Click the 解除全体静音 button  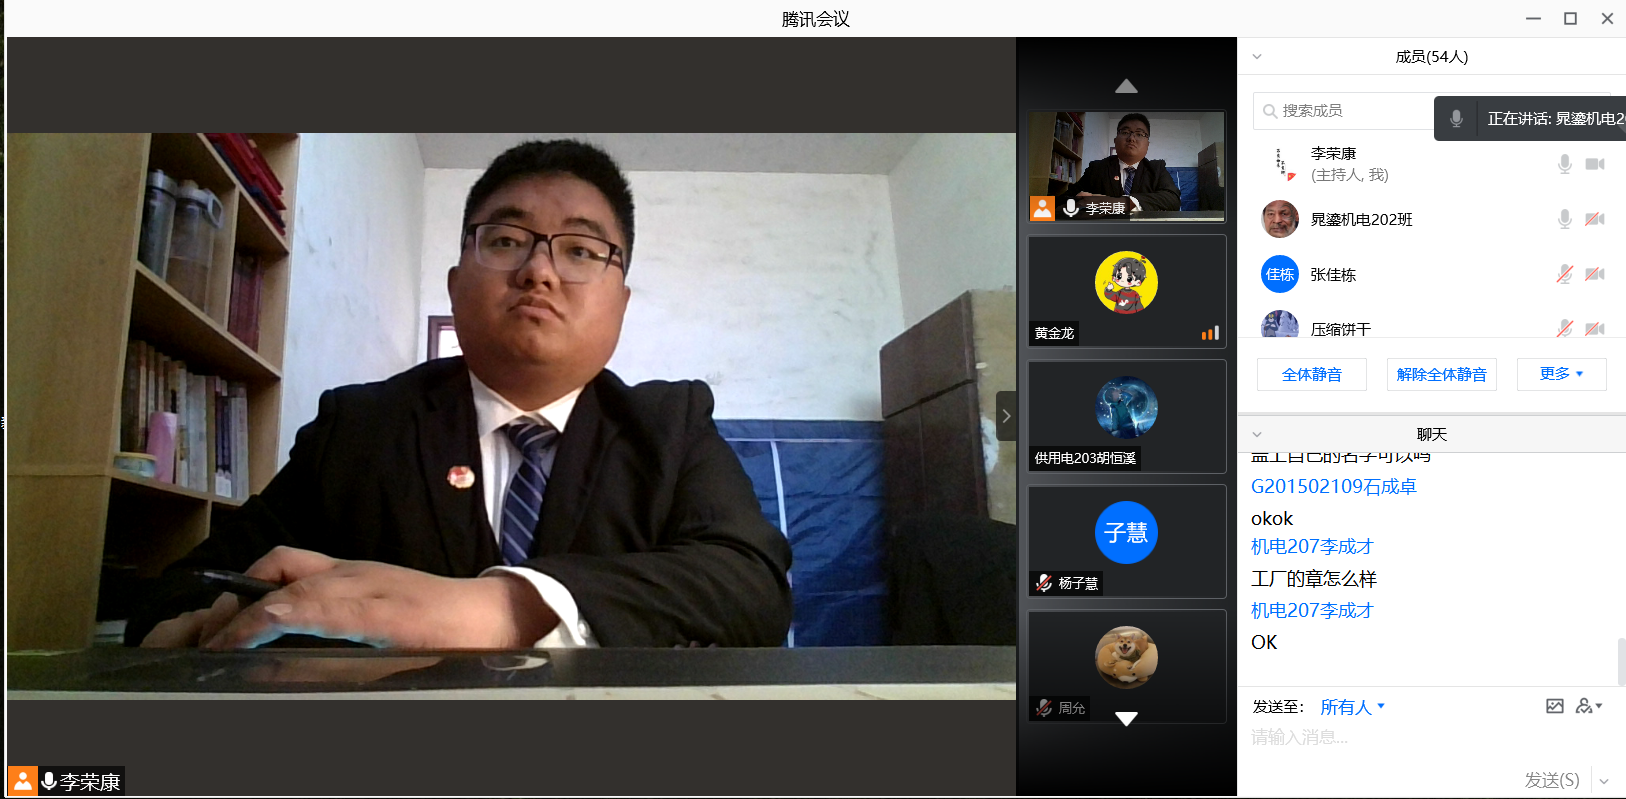(x=1441, y=375)
